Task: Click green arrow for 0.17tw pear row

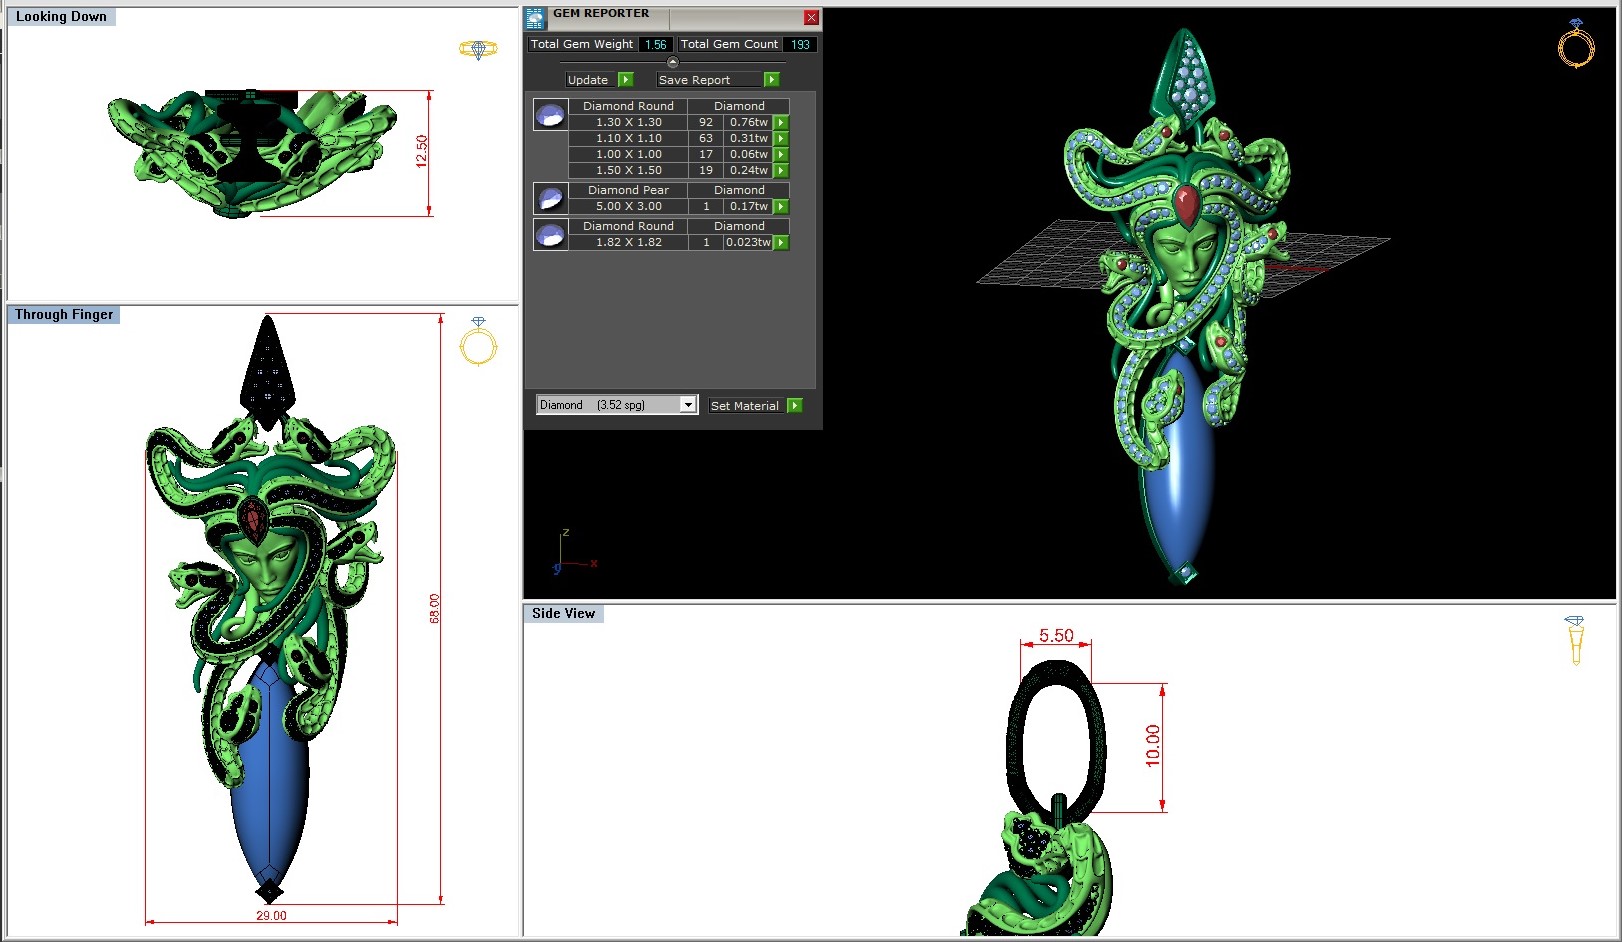Action: (781, 206)
